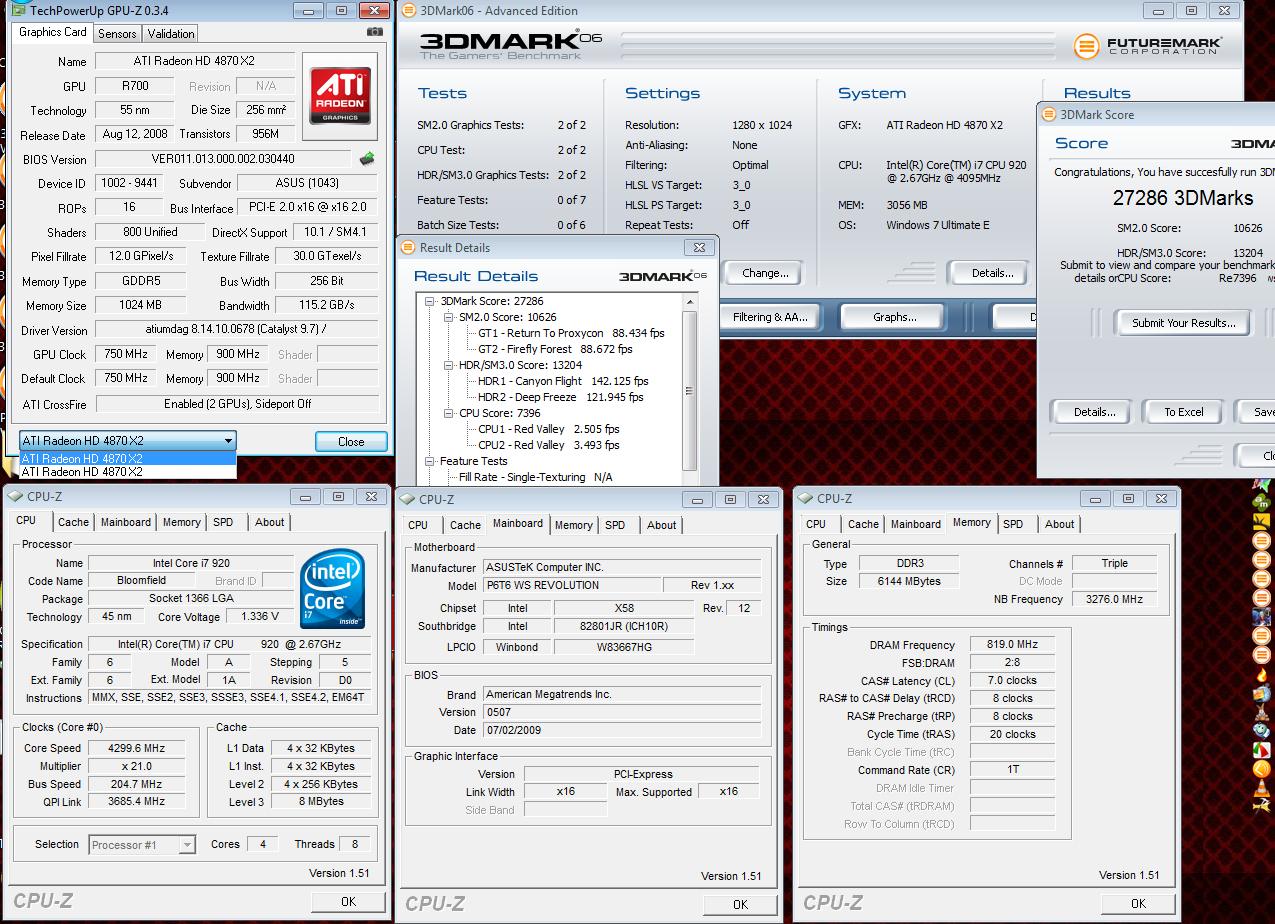Click the NB Frequency 3276.0 MHz value
Image resolution: width=1275 pixels, height=924 pixels.
(1114, 599)
